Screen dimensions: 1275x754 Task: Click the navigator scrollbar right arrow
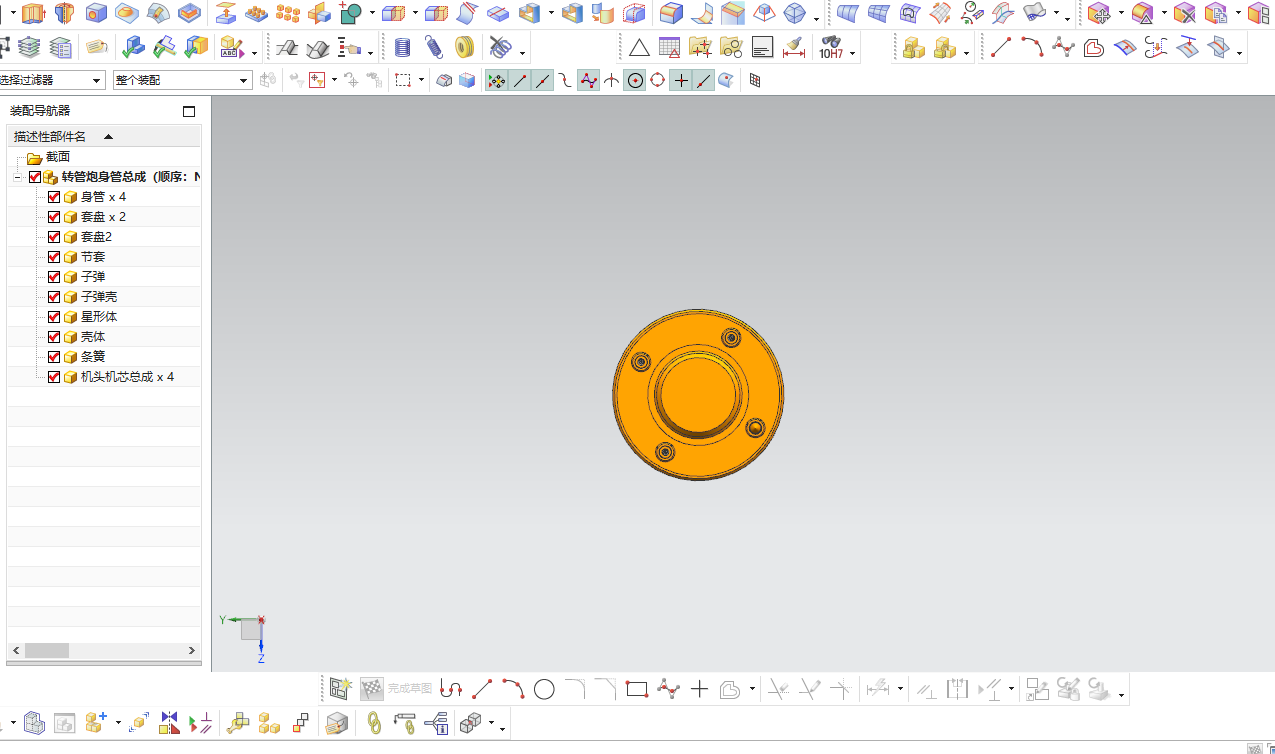coord(192,651)
